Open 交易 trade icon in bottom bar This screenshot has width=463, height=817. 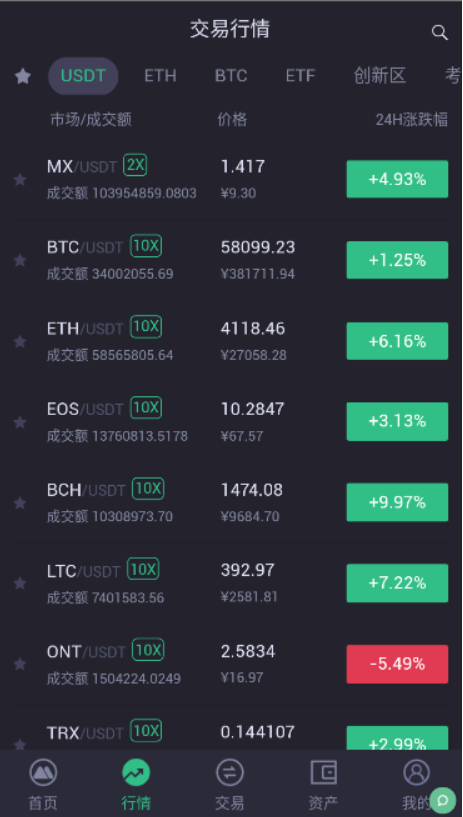(230, 772)
